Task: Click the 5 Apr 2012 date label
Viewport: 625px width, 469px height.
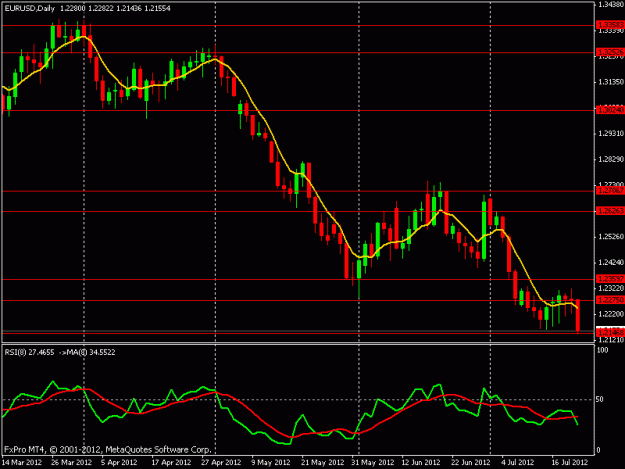Action: point(119,463)
